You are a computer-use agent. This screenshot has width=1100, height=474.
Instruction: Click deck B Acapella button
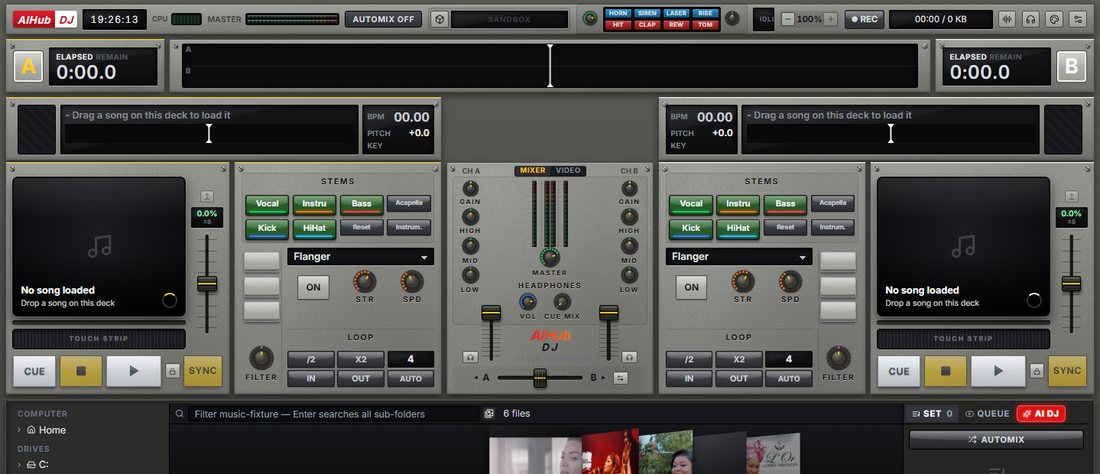833,203
